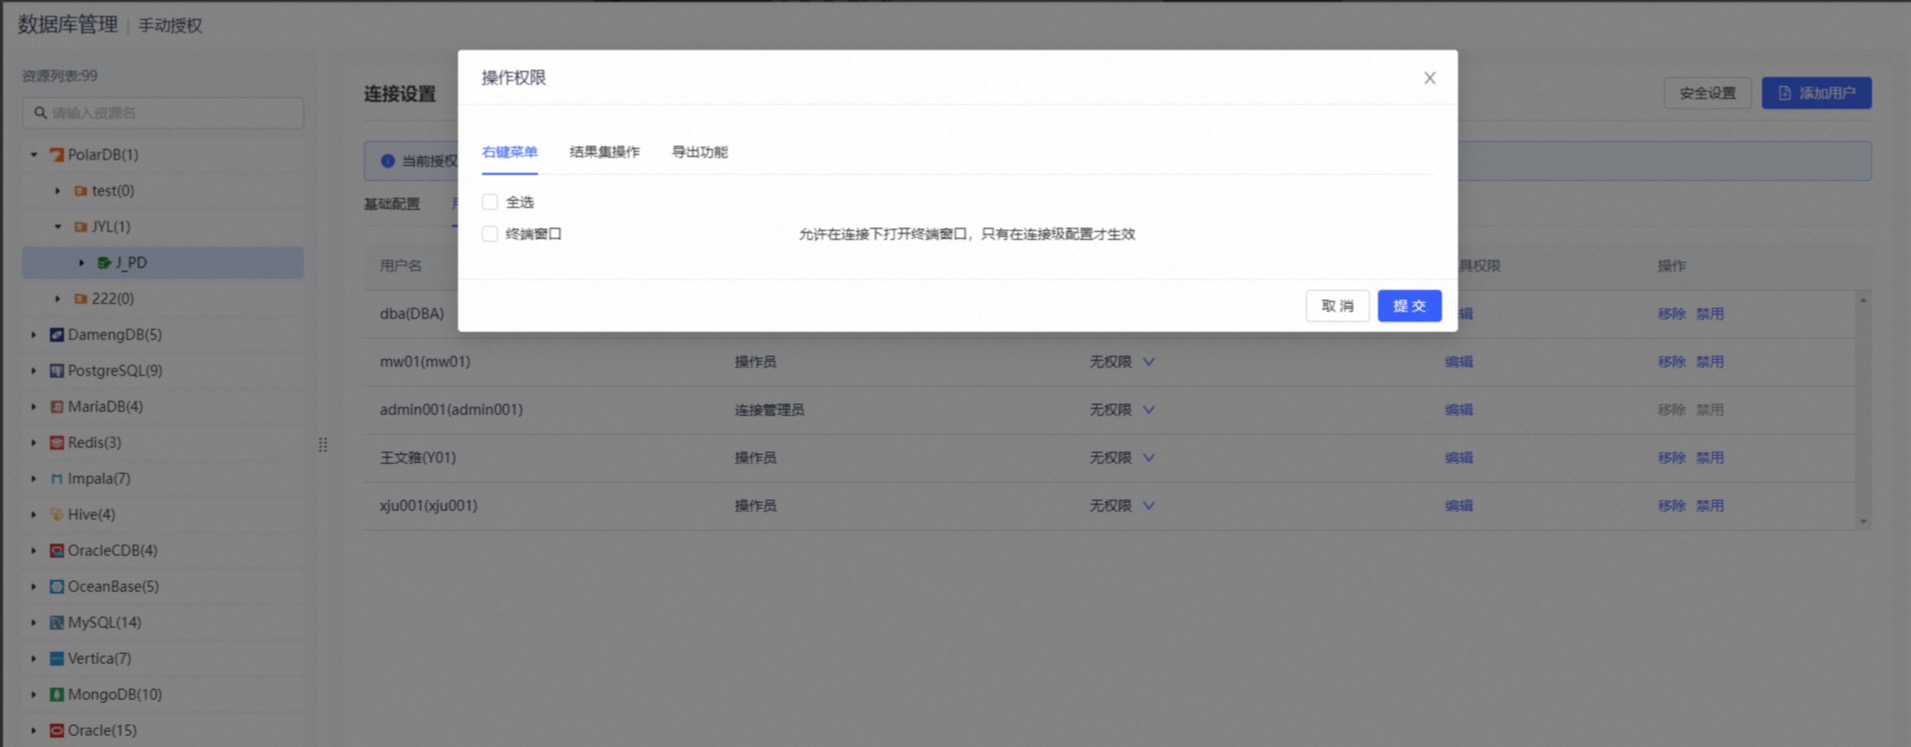Click the 取消 button
1911x747 pixels.
pos(1338,306)
